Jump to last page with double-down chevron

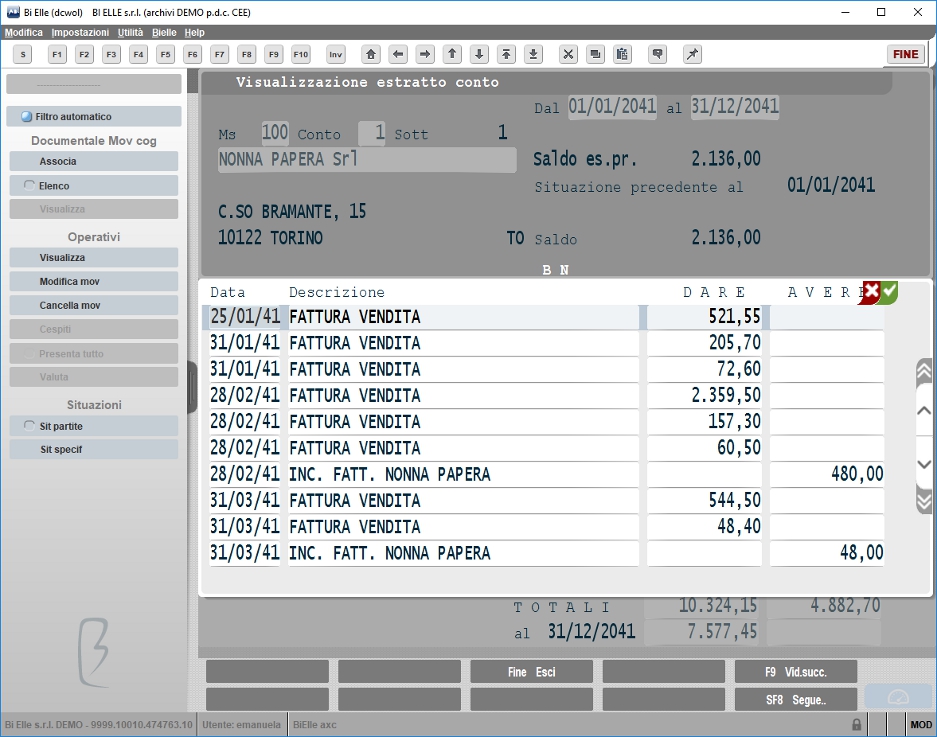coord(924,501)
